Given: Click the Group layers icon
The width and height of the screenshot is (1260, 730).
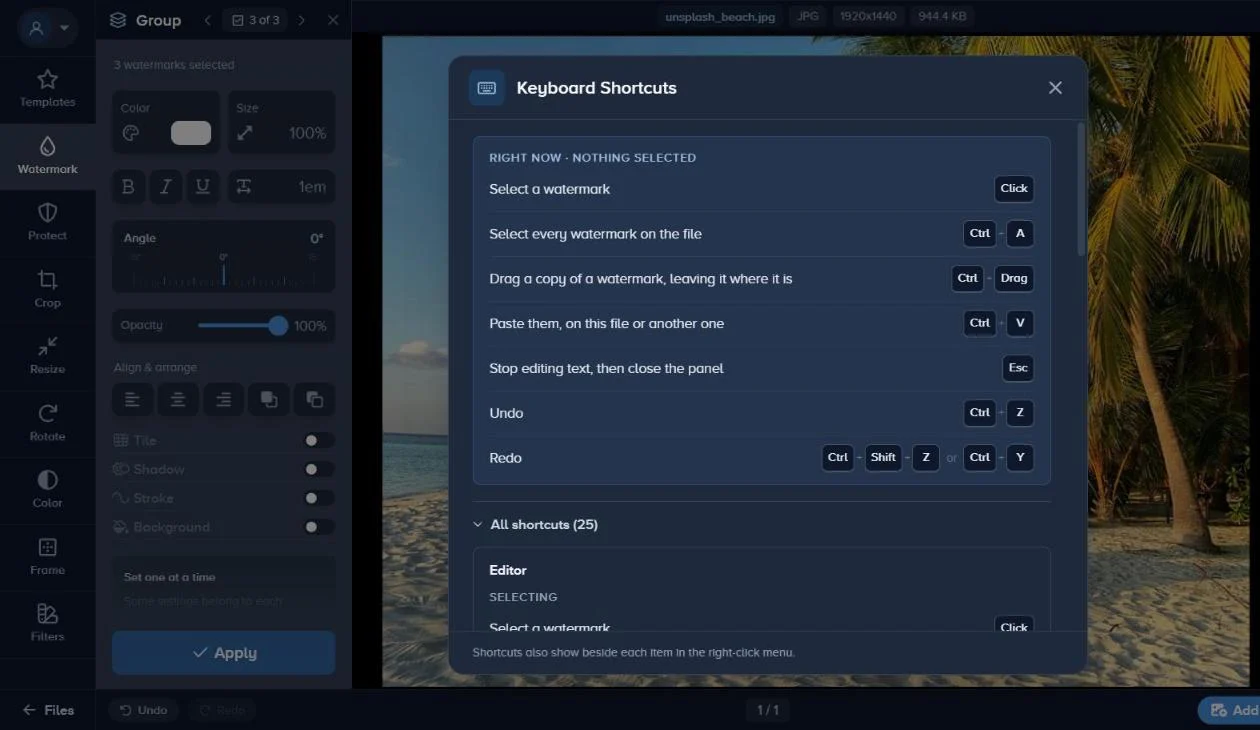Looking at the screenshot, I should coord(118,20).
